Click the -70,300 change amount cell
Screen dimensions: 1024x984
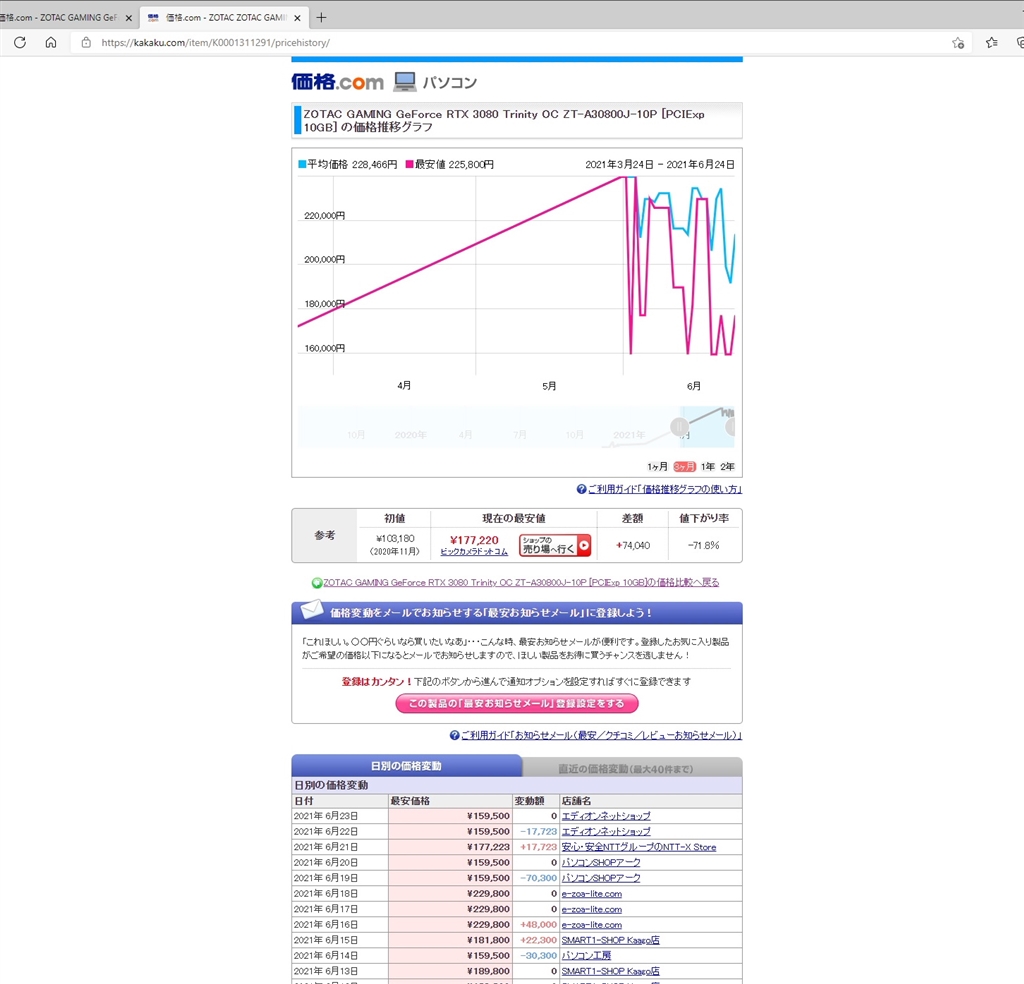pyautogui.click(x=536, y=878)
